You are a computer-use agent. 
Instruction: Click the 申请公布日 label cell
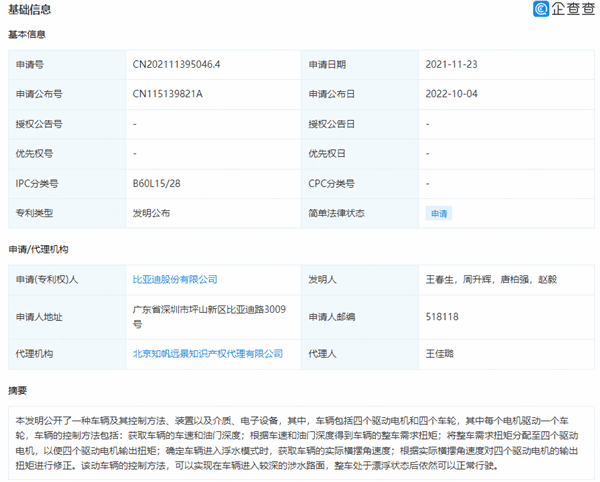360,94
